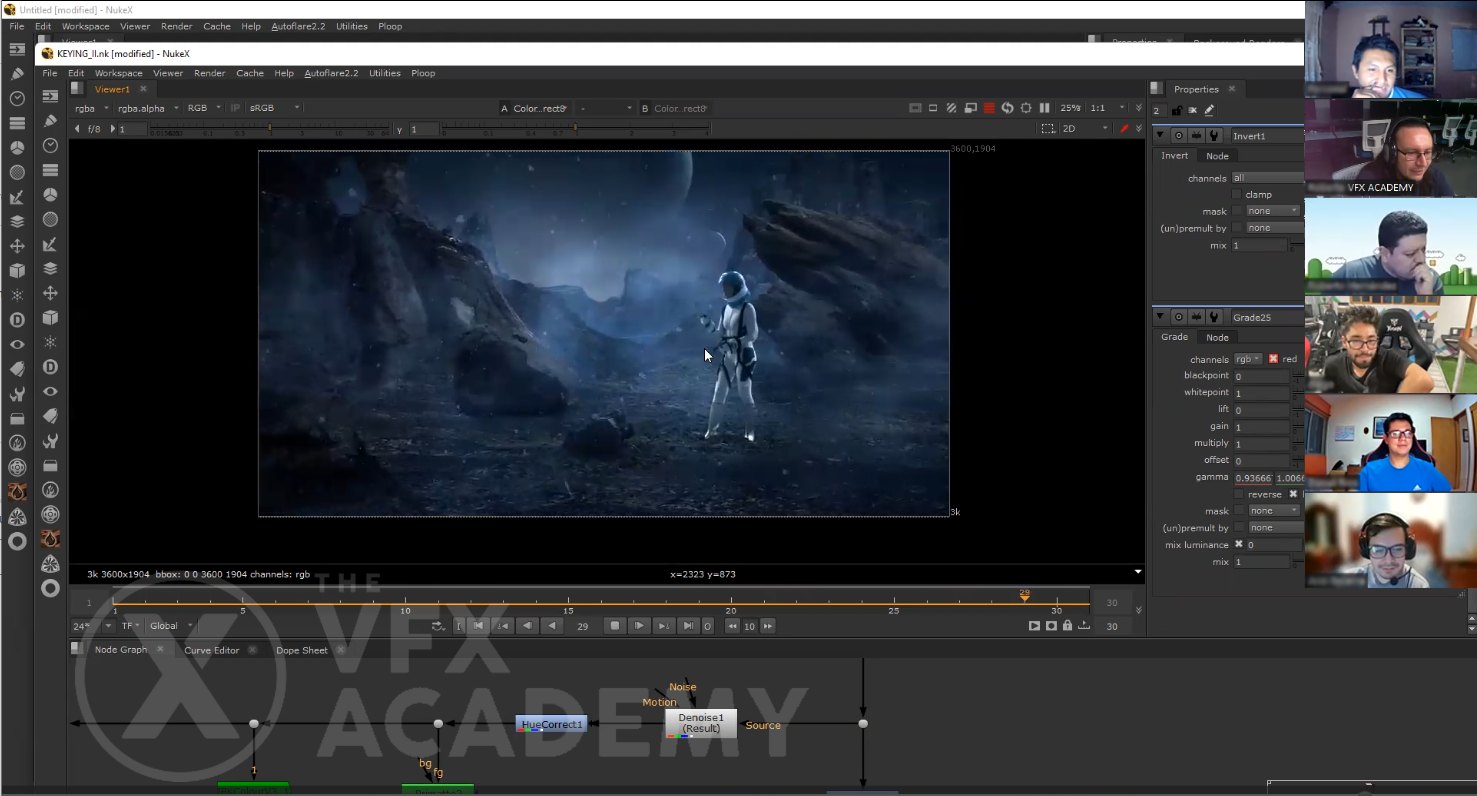1477x796 pixels.
Task: Click the play forward button
Action: [639, 626]
